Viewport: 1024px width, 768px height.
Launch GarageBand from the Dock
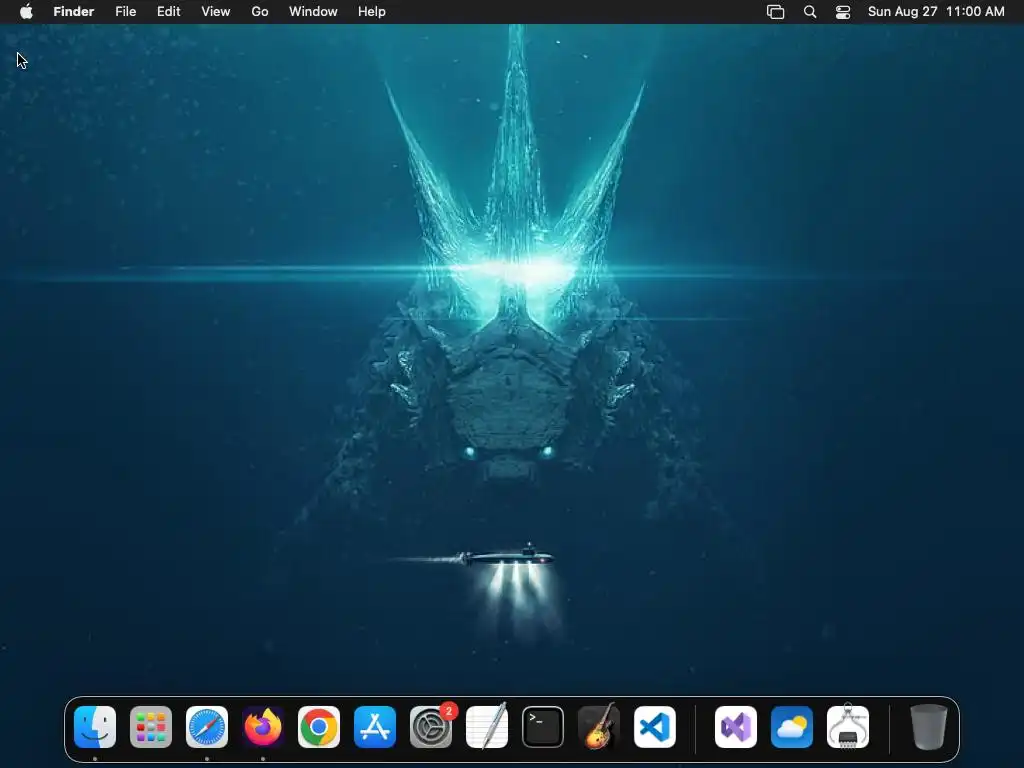[x=599, y=727]
